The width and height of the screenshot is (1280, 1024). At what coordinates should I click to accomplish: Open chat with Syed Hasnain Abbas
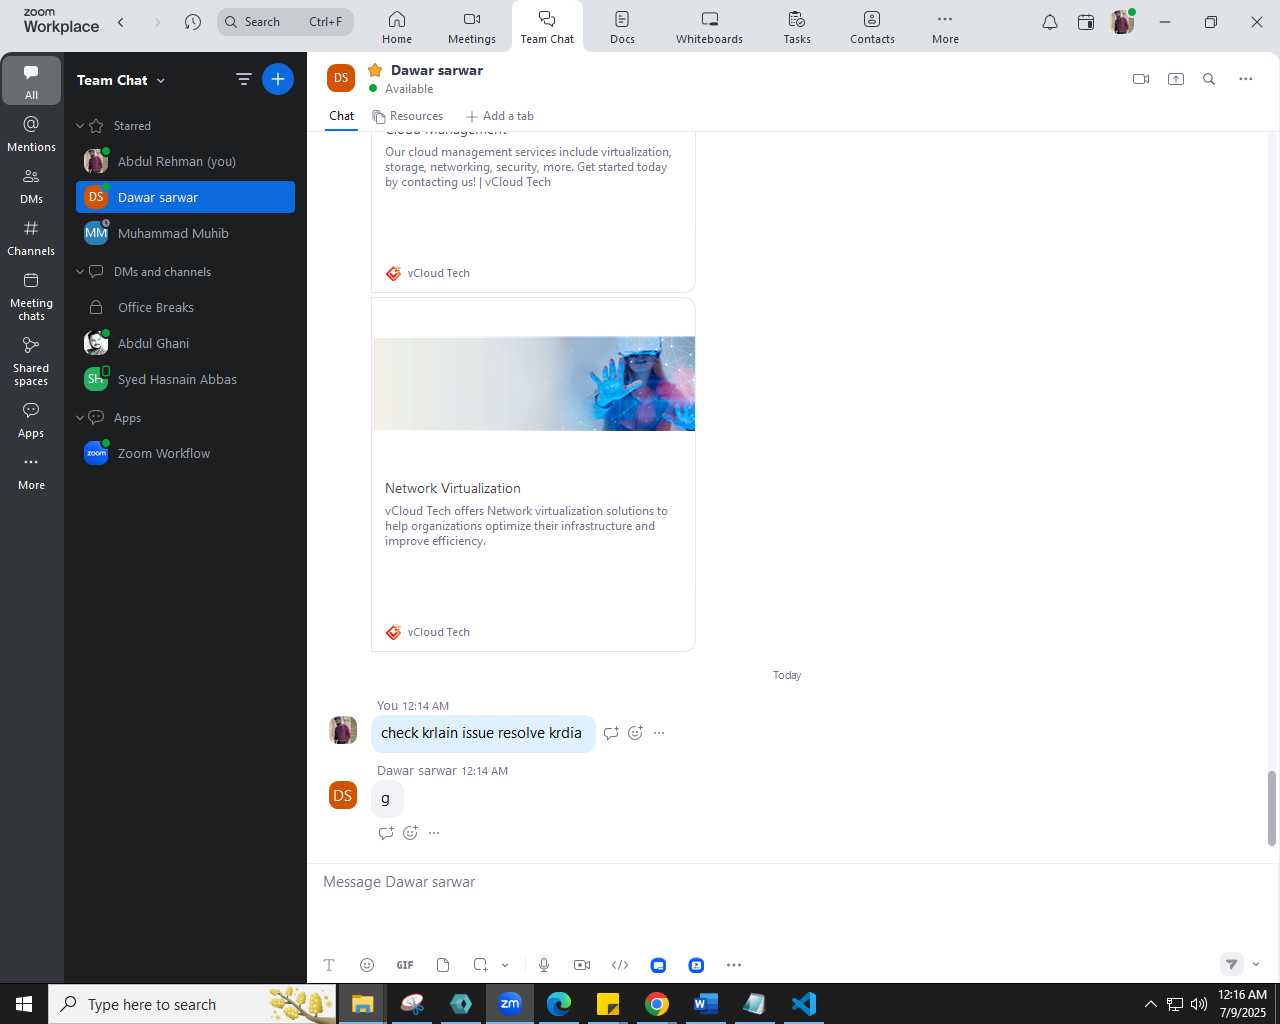click(185, 379)
